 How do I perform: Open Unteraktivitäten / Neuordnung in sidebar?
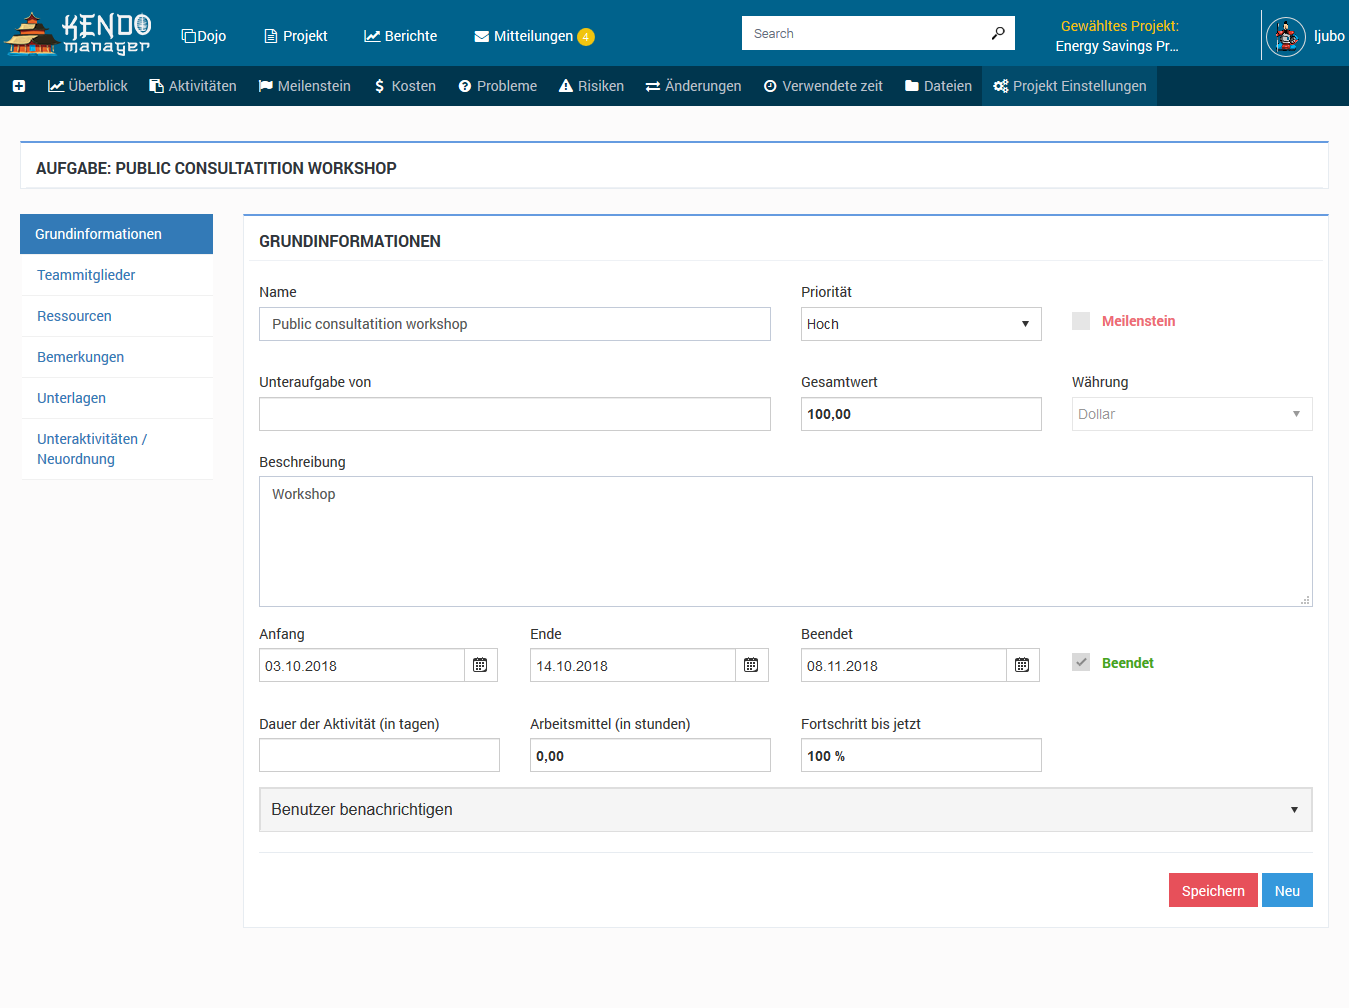coord(116,449)
